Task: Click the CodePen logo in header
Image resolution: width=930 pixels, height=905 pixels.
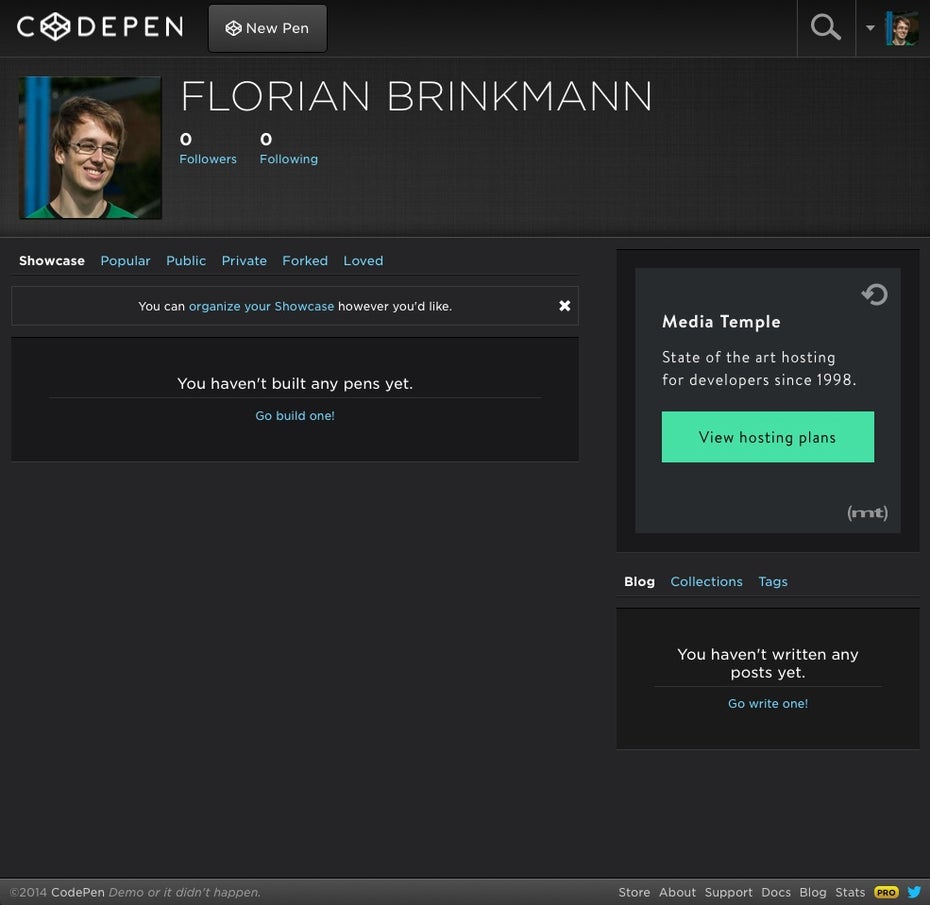Action: [x=100, y=27]
